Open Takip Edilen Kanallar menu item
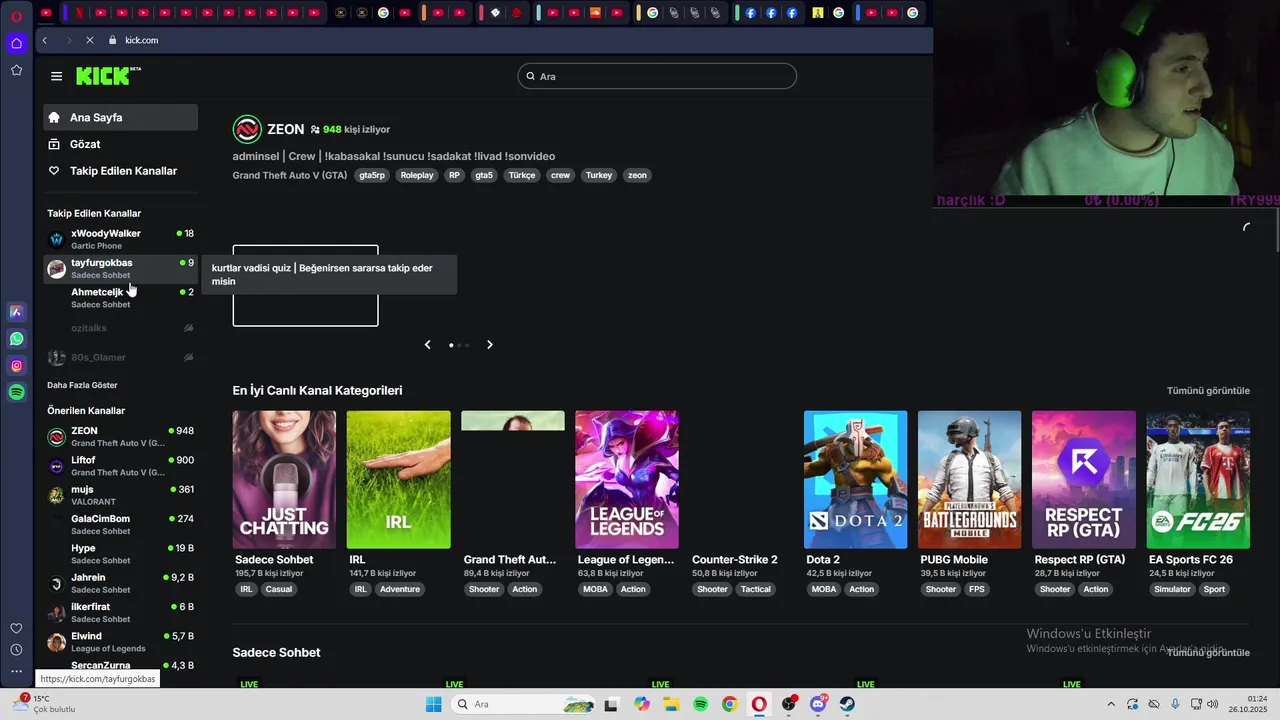 [x=120, y=171]
